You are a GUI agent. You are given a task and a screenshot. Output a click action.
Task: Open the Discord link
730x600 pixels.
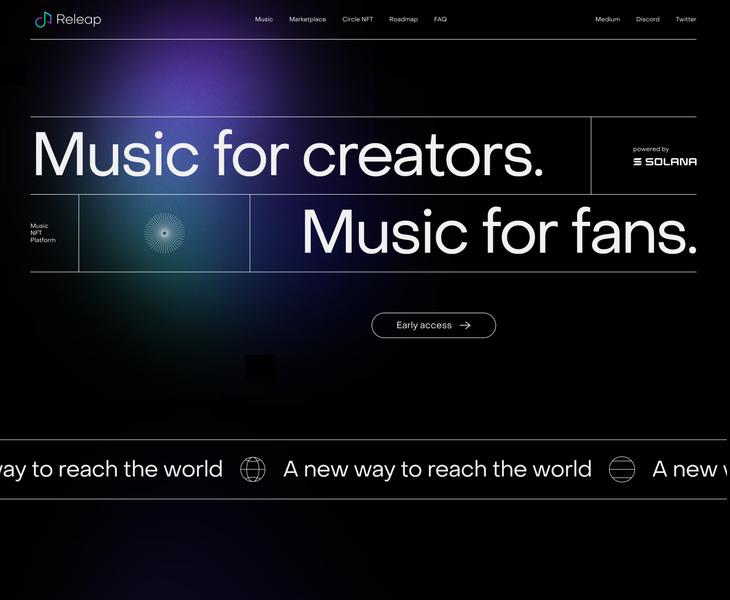(648, 19)
